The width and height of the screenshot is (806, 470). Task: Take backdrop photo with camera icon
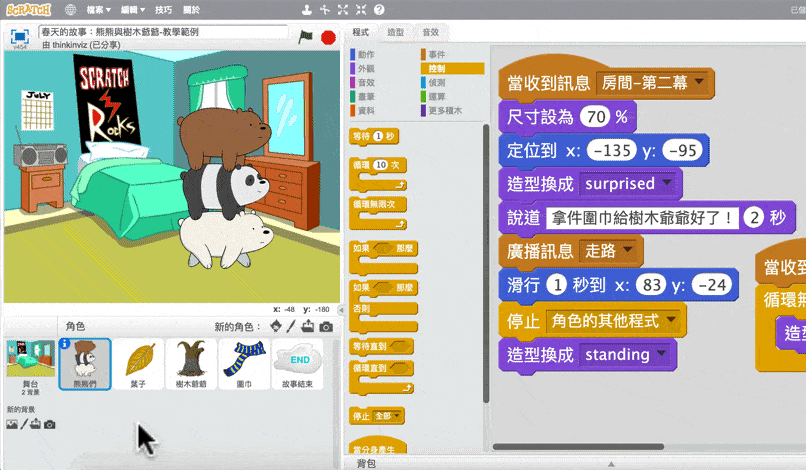[50, 424]
